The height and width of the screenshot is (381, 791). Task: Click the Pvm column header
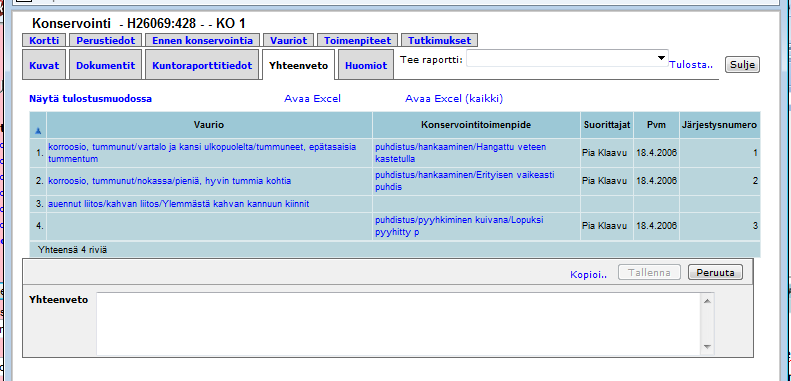coord(656,125)
